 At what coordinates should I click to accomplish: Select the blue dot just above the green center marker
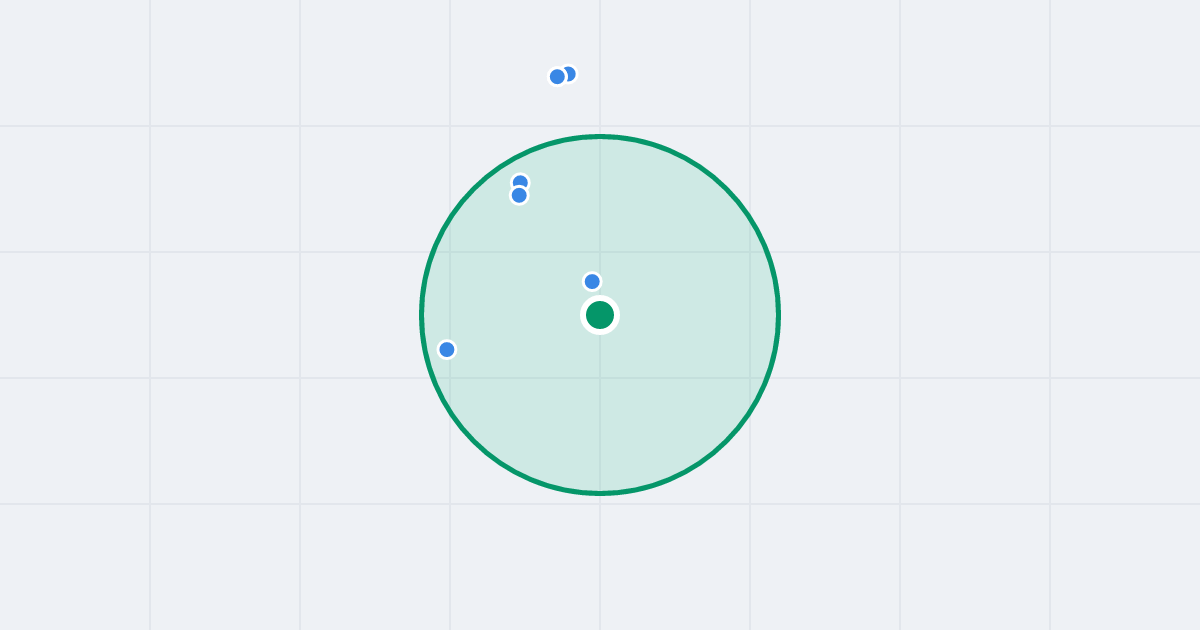592,282
